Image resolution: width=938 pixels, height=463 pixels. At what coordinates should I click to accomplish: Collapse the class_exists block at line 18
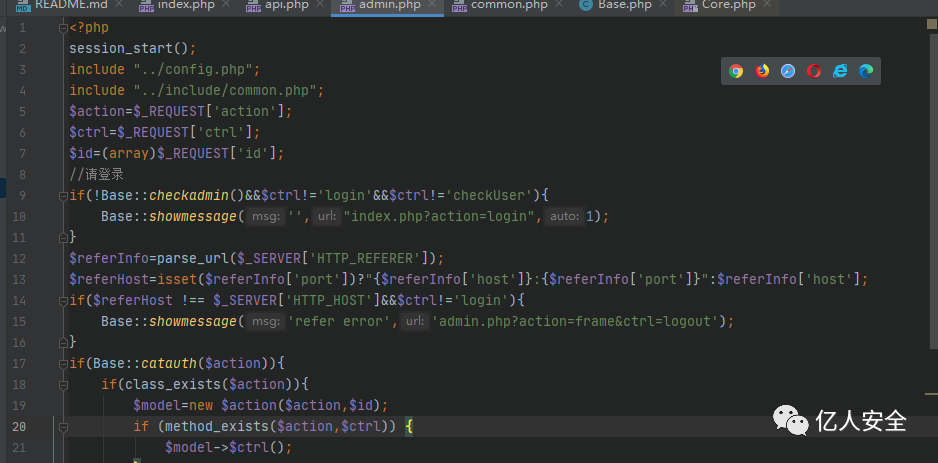click(63, 384)
